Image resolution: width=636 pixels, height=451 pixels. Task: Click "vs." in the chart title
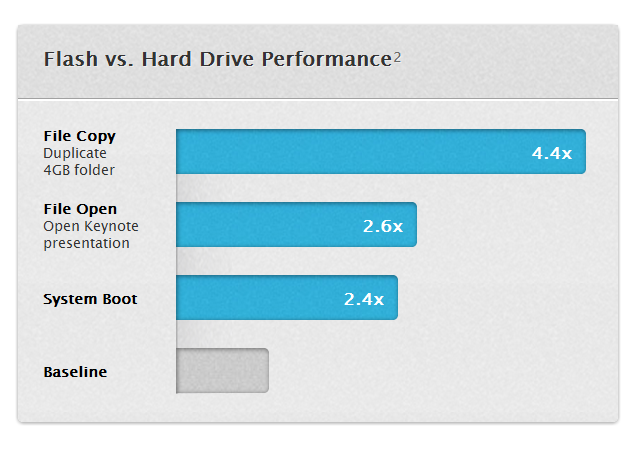[117, 58]
